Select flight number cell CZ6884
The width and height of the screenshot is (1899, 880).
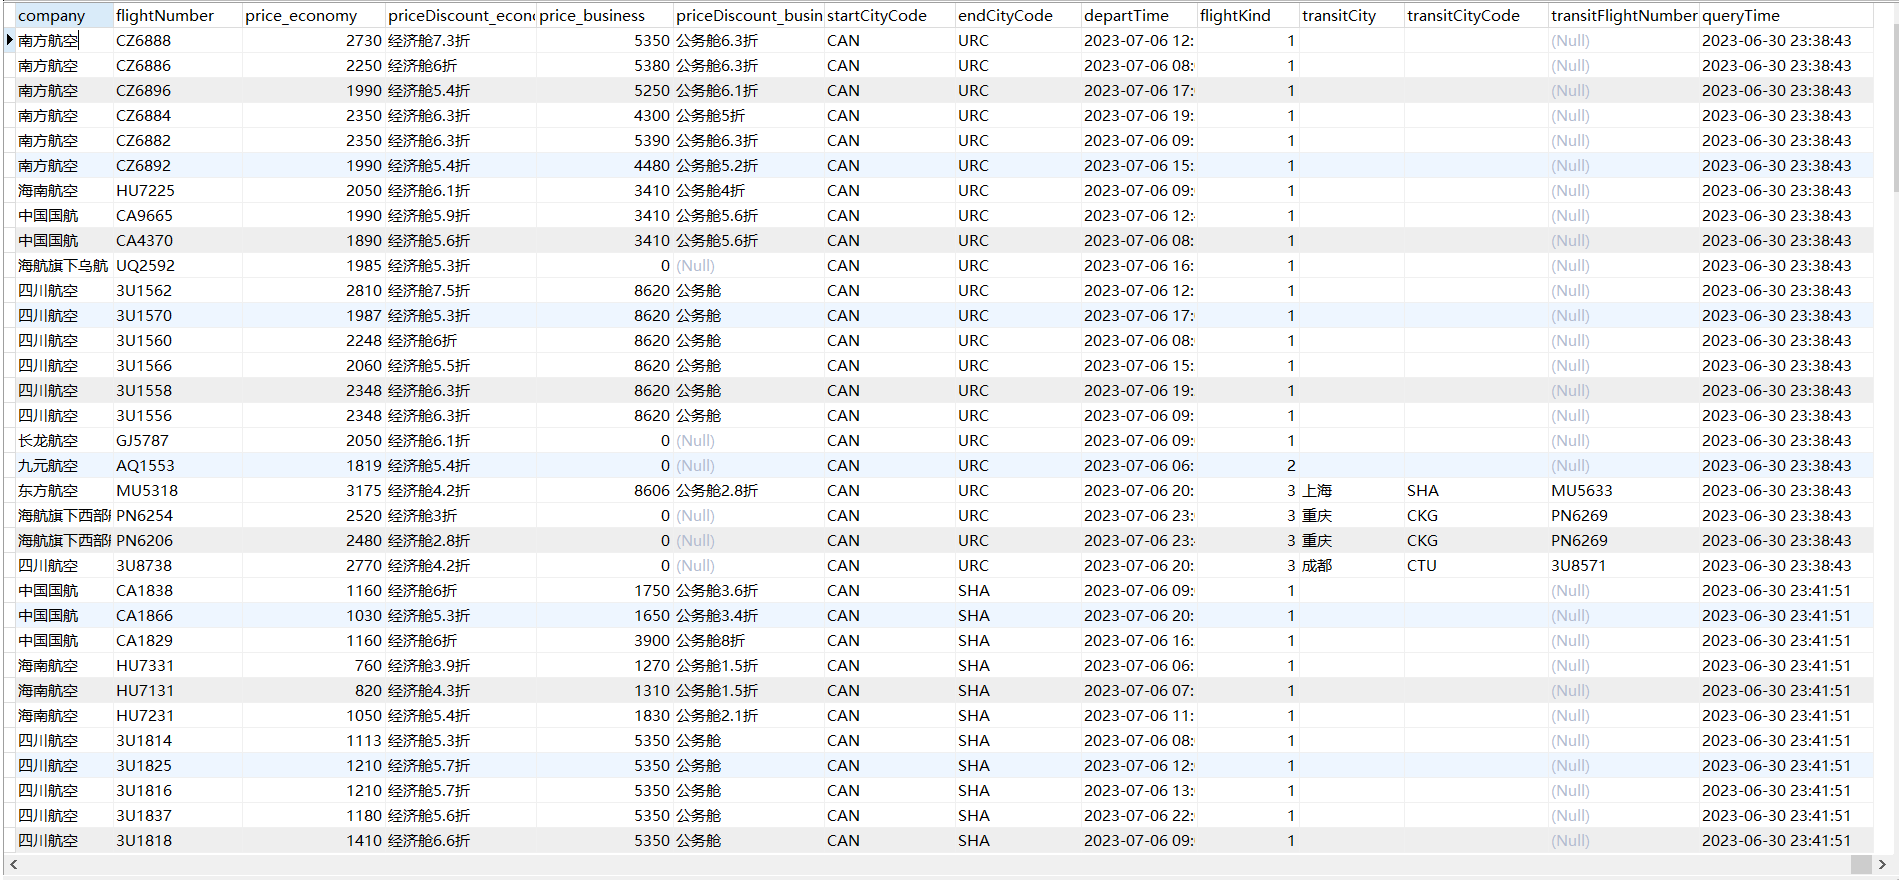coord(177,115)
